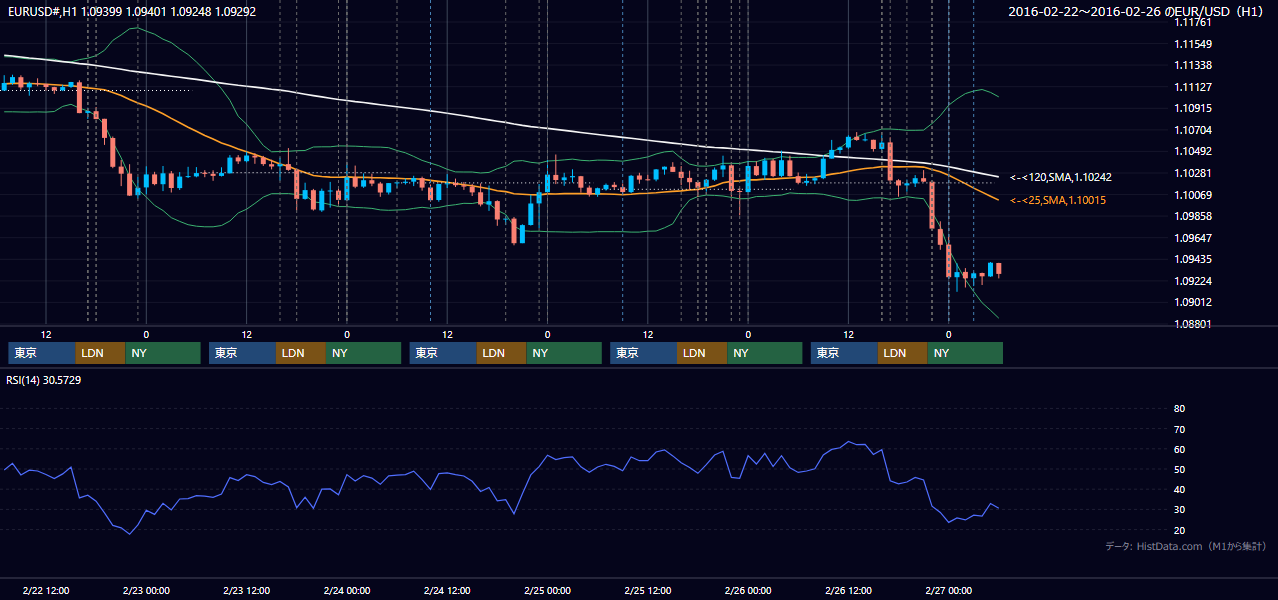
Task: Select the 2/26 12:00 time label
Action: pos(848,591)
